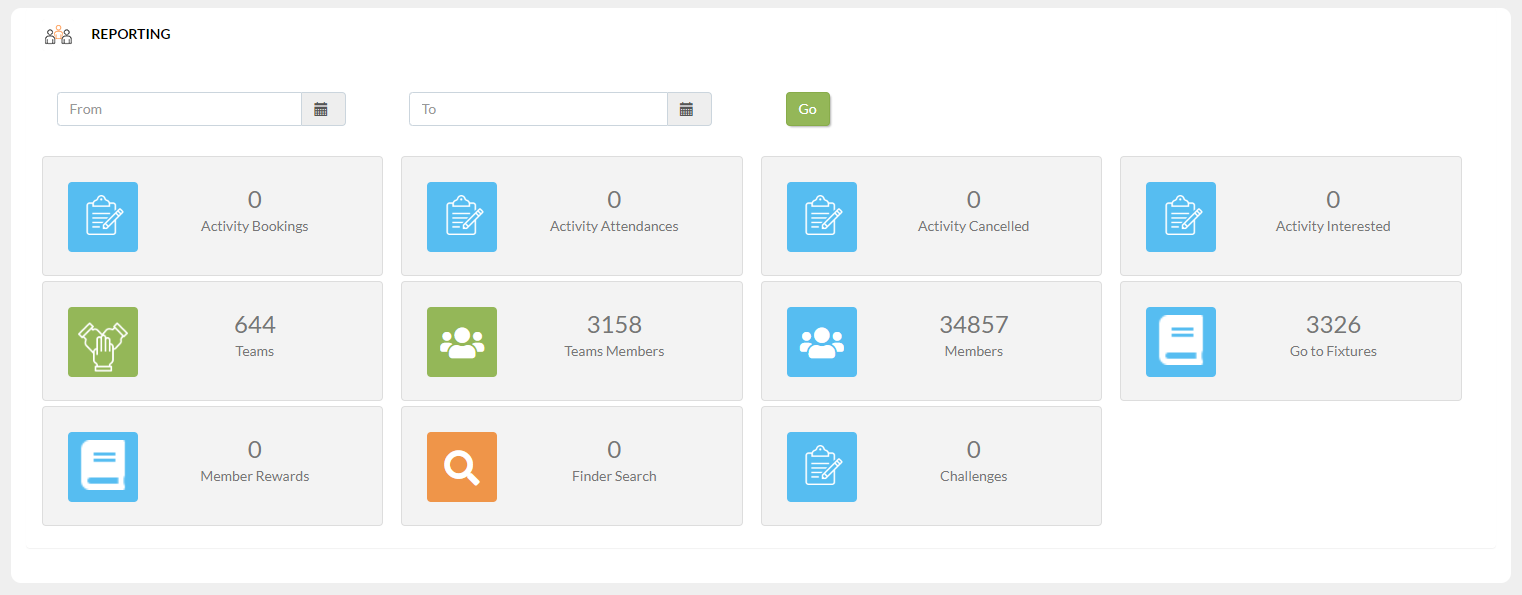Click the green Go button

(x=808, y=109)
